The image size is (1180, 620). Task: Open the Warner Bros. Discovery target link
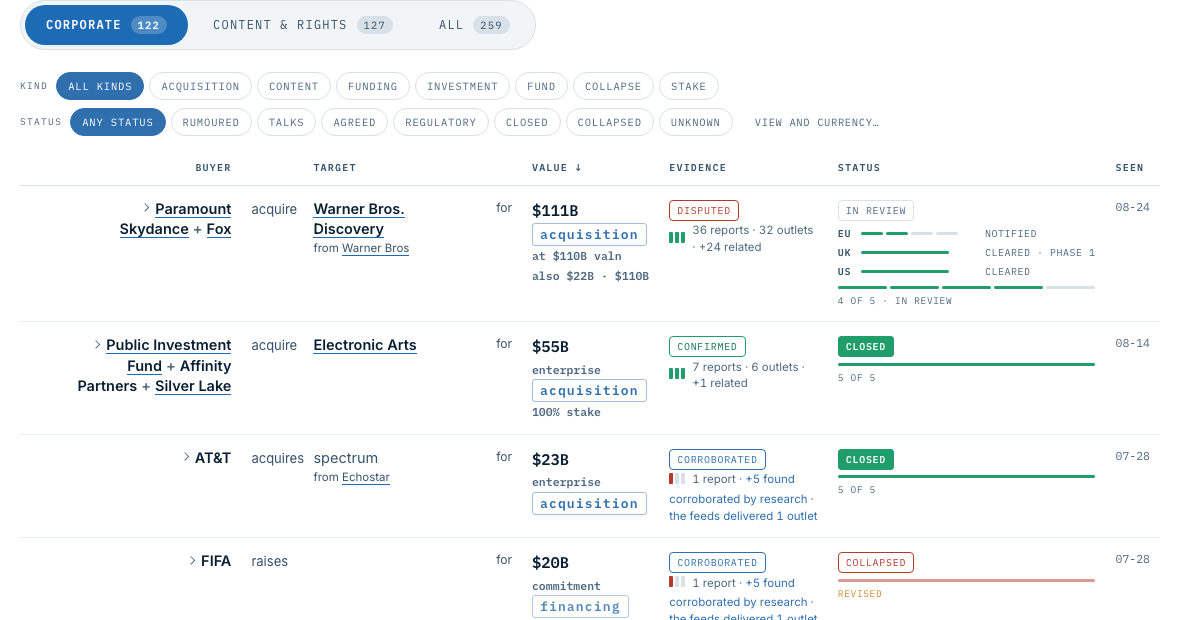tap(359, 219)
